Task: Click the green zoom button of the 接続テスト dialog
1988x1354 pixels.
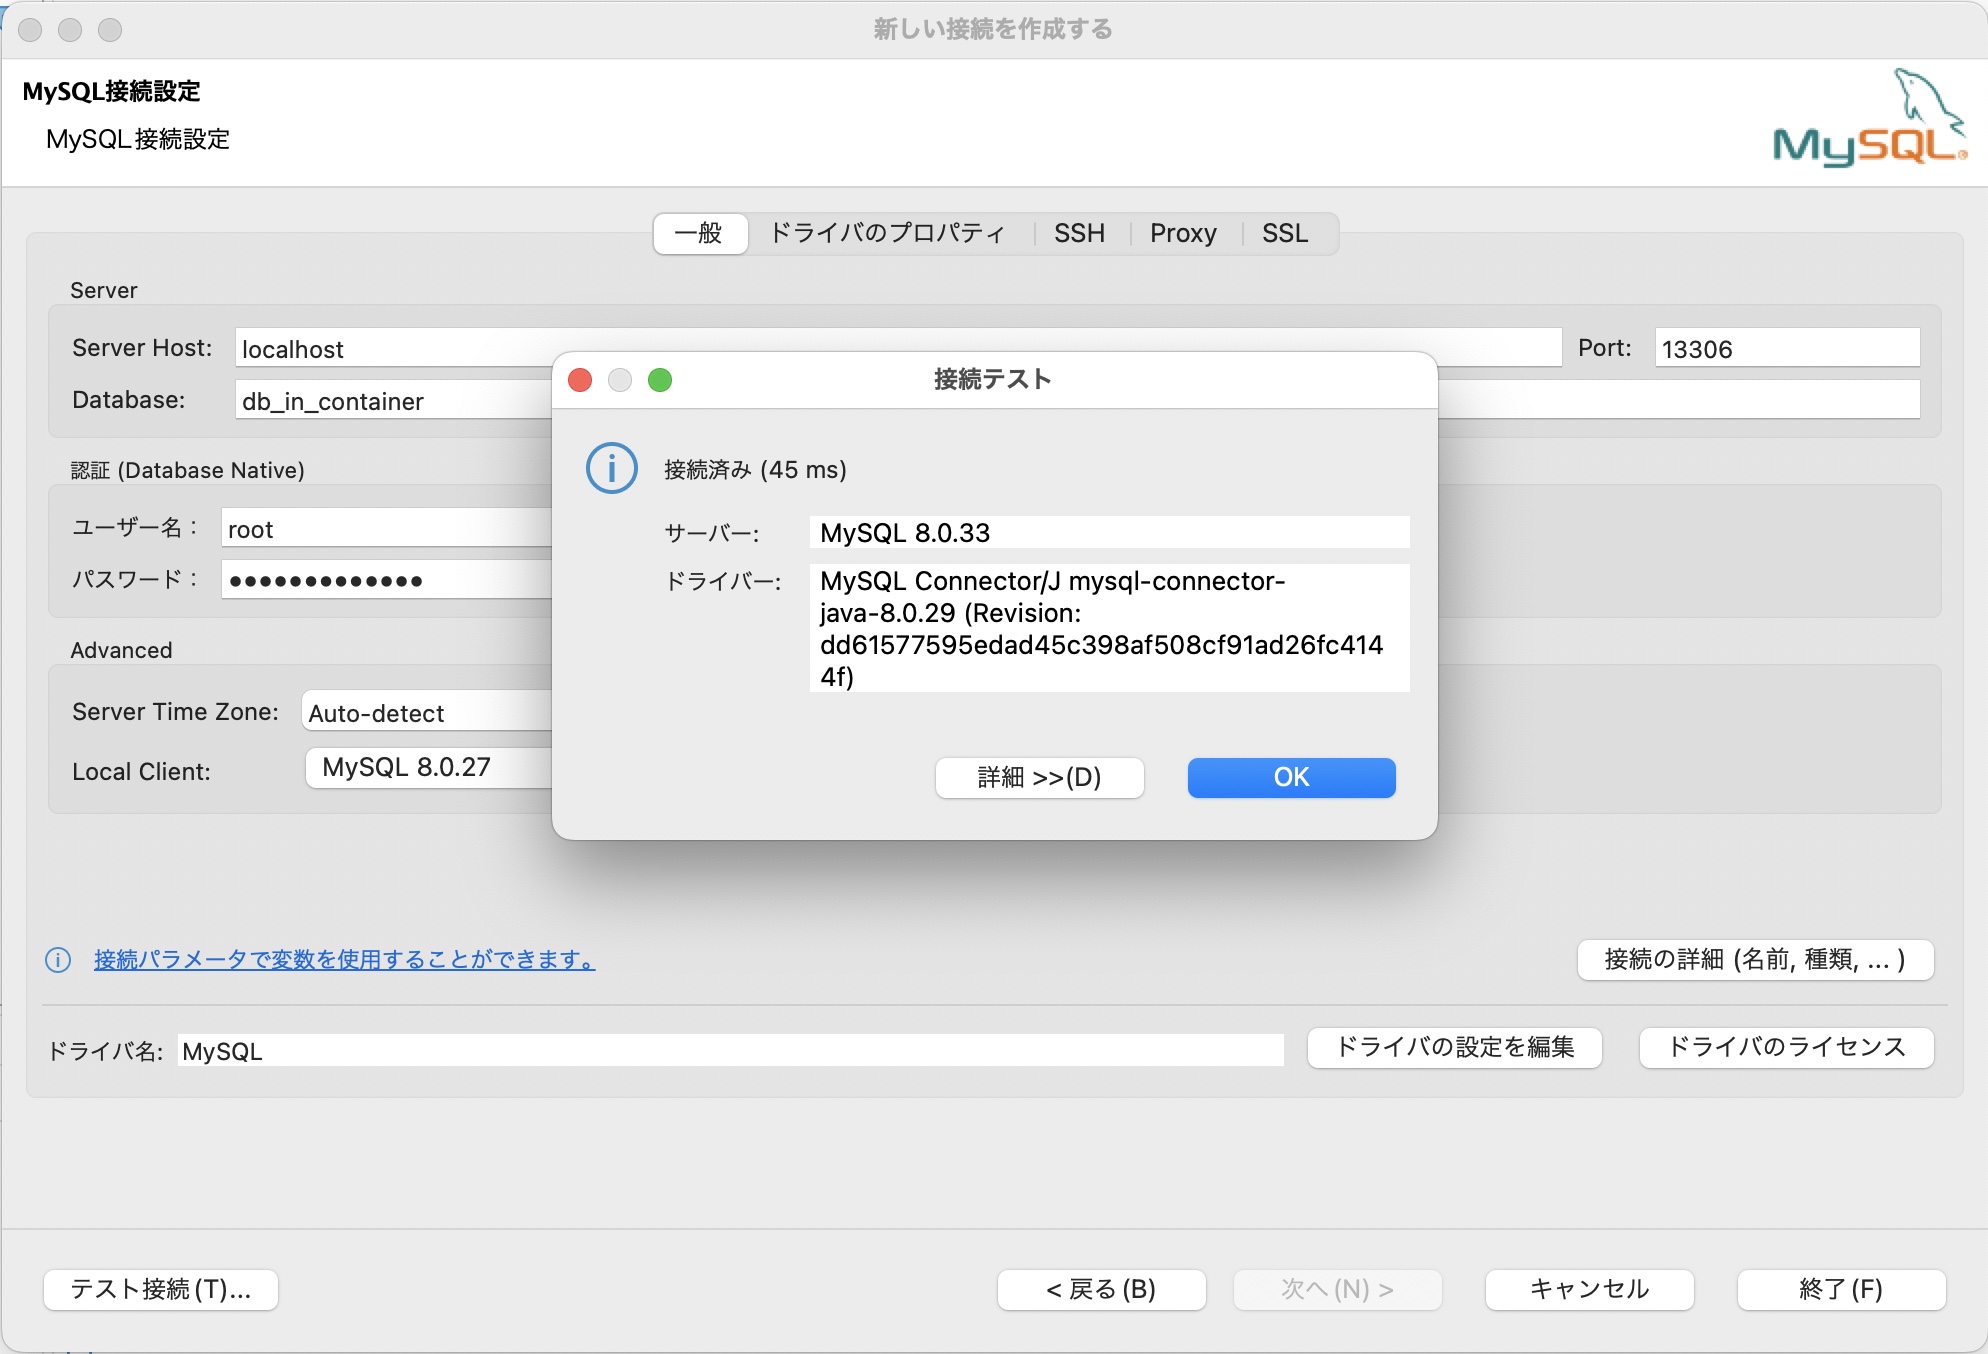Action: (660, 380)
